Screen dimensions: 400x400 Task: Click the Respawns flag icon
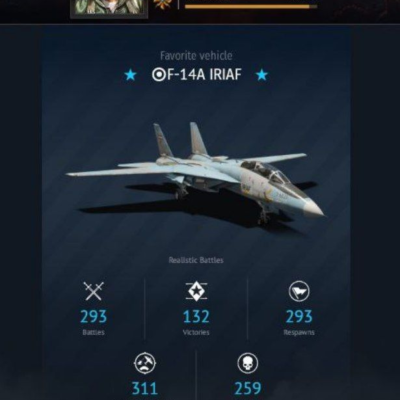point(299,291)
